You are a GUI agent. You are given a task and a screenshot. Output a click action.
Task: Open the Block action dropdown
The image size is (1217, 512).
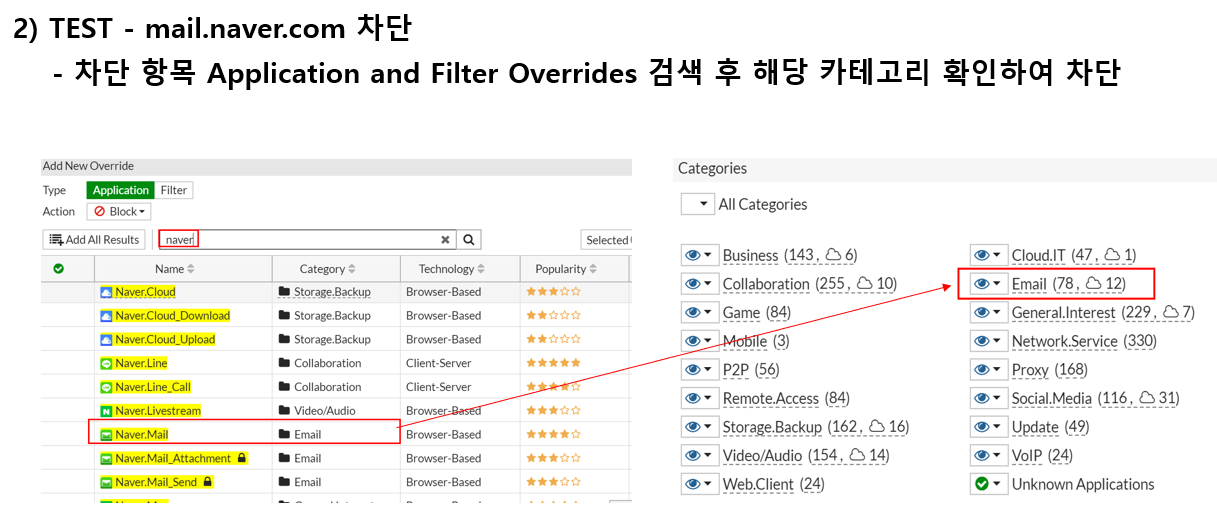(x=119, y=212)
